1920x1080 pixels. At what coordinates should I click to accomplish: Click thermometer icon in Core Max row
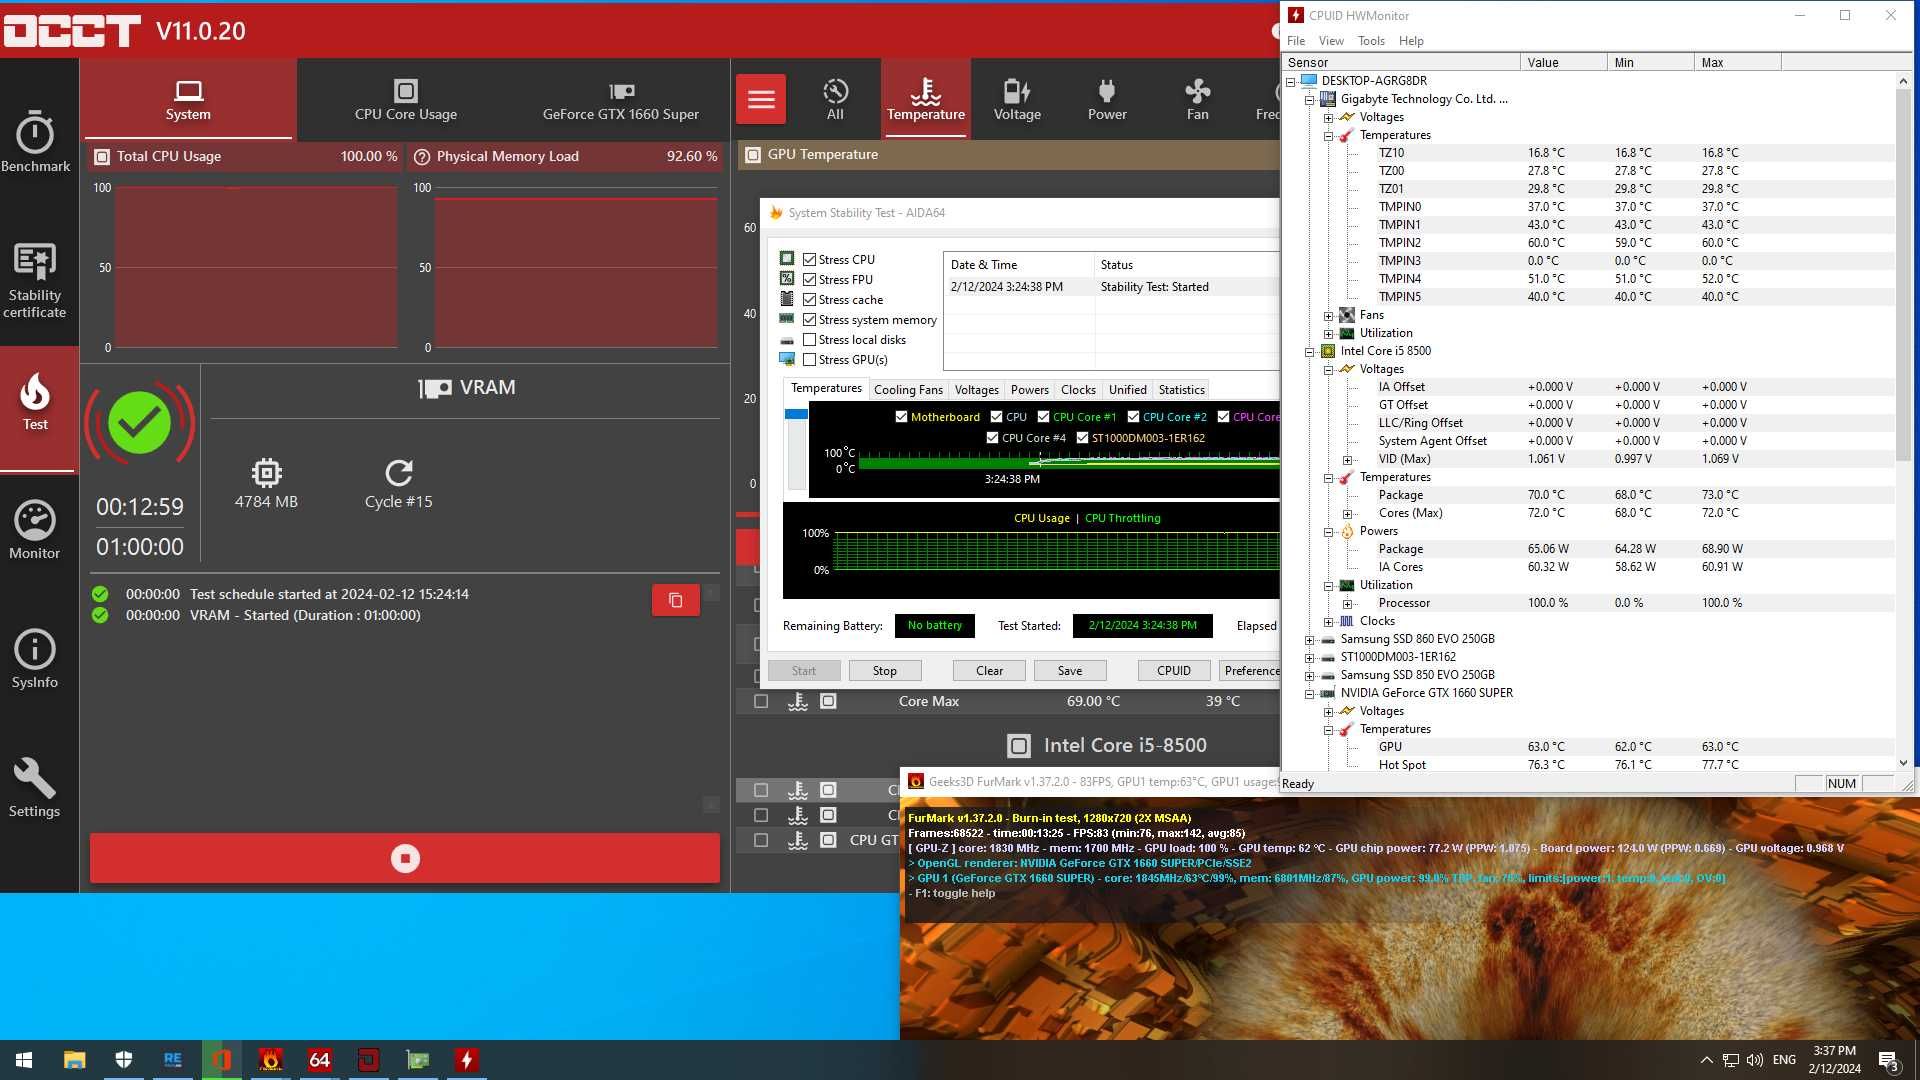pyautogui.click(x=797, y=702)
